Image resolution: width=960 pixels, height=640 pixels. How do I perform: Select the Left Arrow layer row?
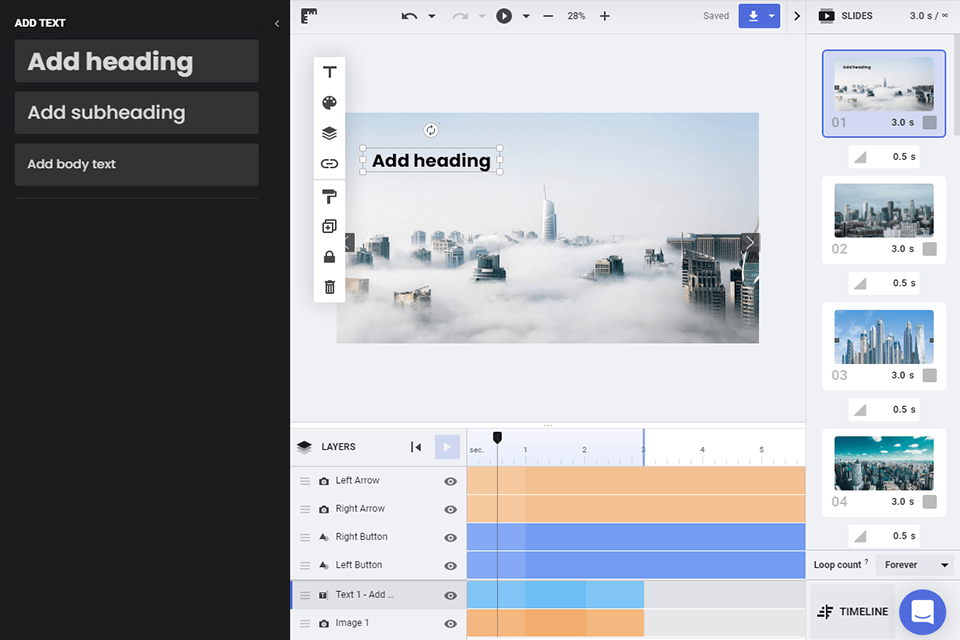(378, 481)
